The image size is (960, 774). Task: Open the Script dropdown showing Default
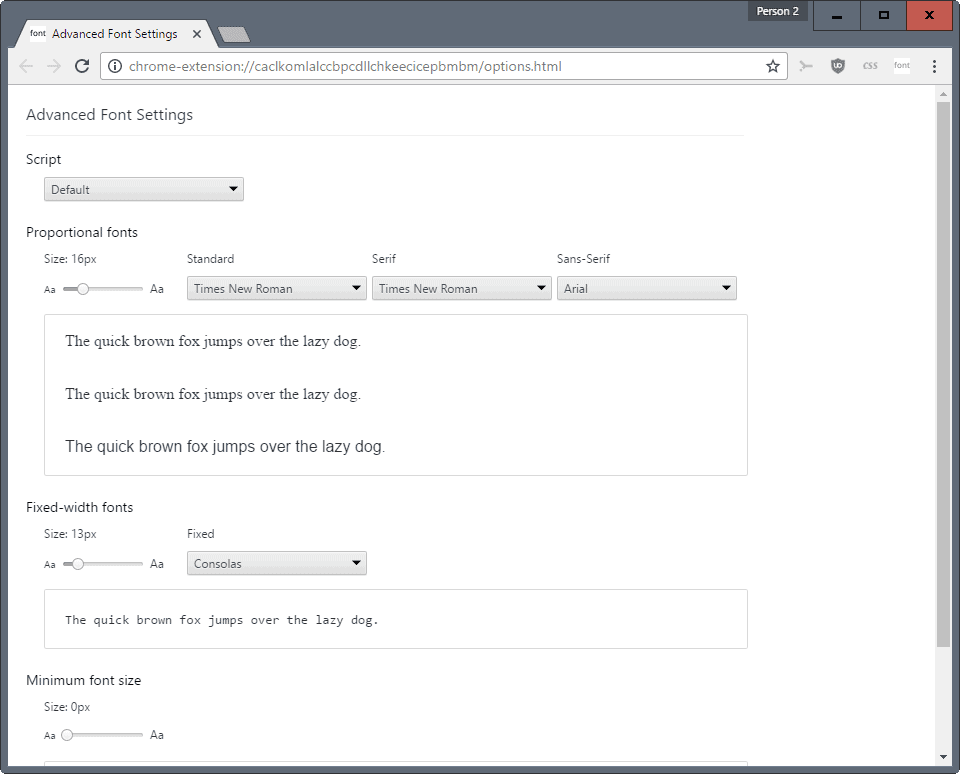coord(143,188)
